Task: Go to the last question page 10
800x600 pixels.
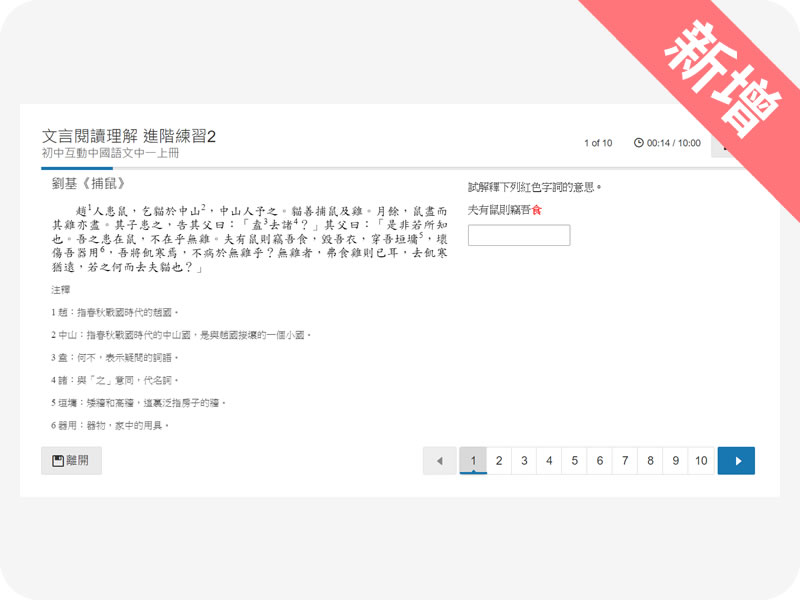Action: click(x=701, y=461)
